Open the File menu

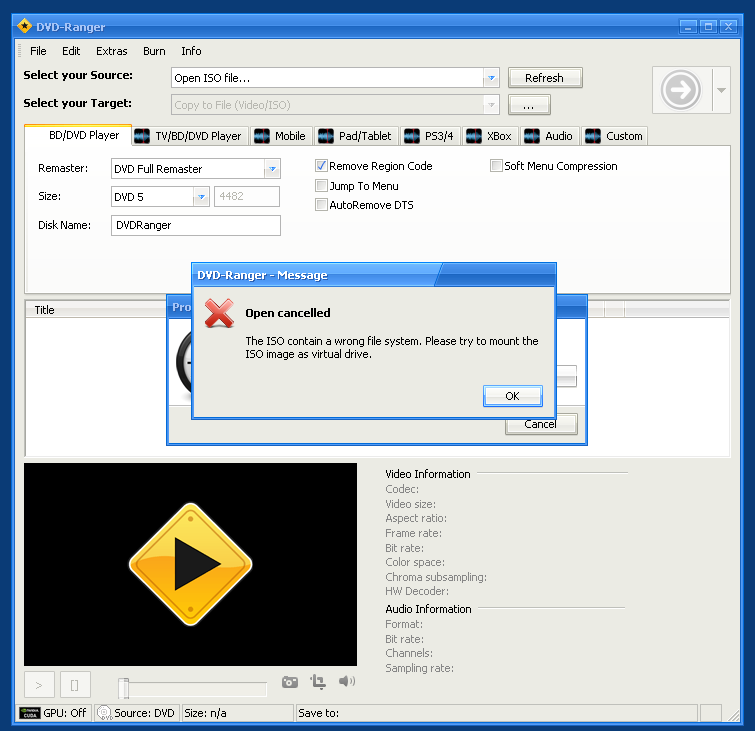[38, 51]
